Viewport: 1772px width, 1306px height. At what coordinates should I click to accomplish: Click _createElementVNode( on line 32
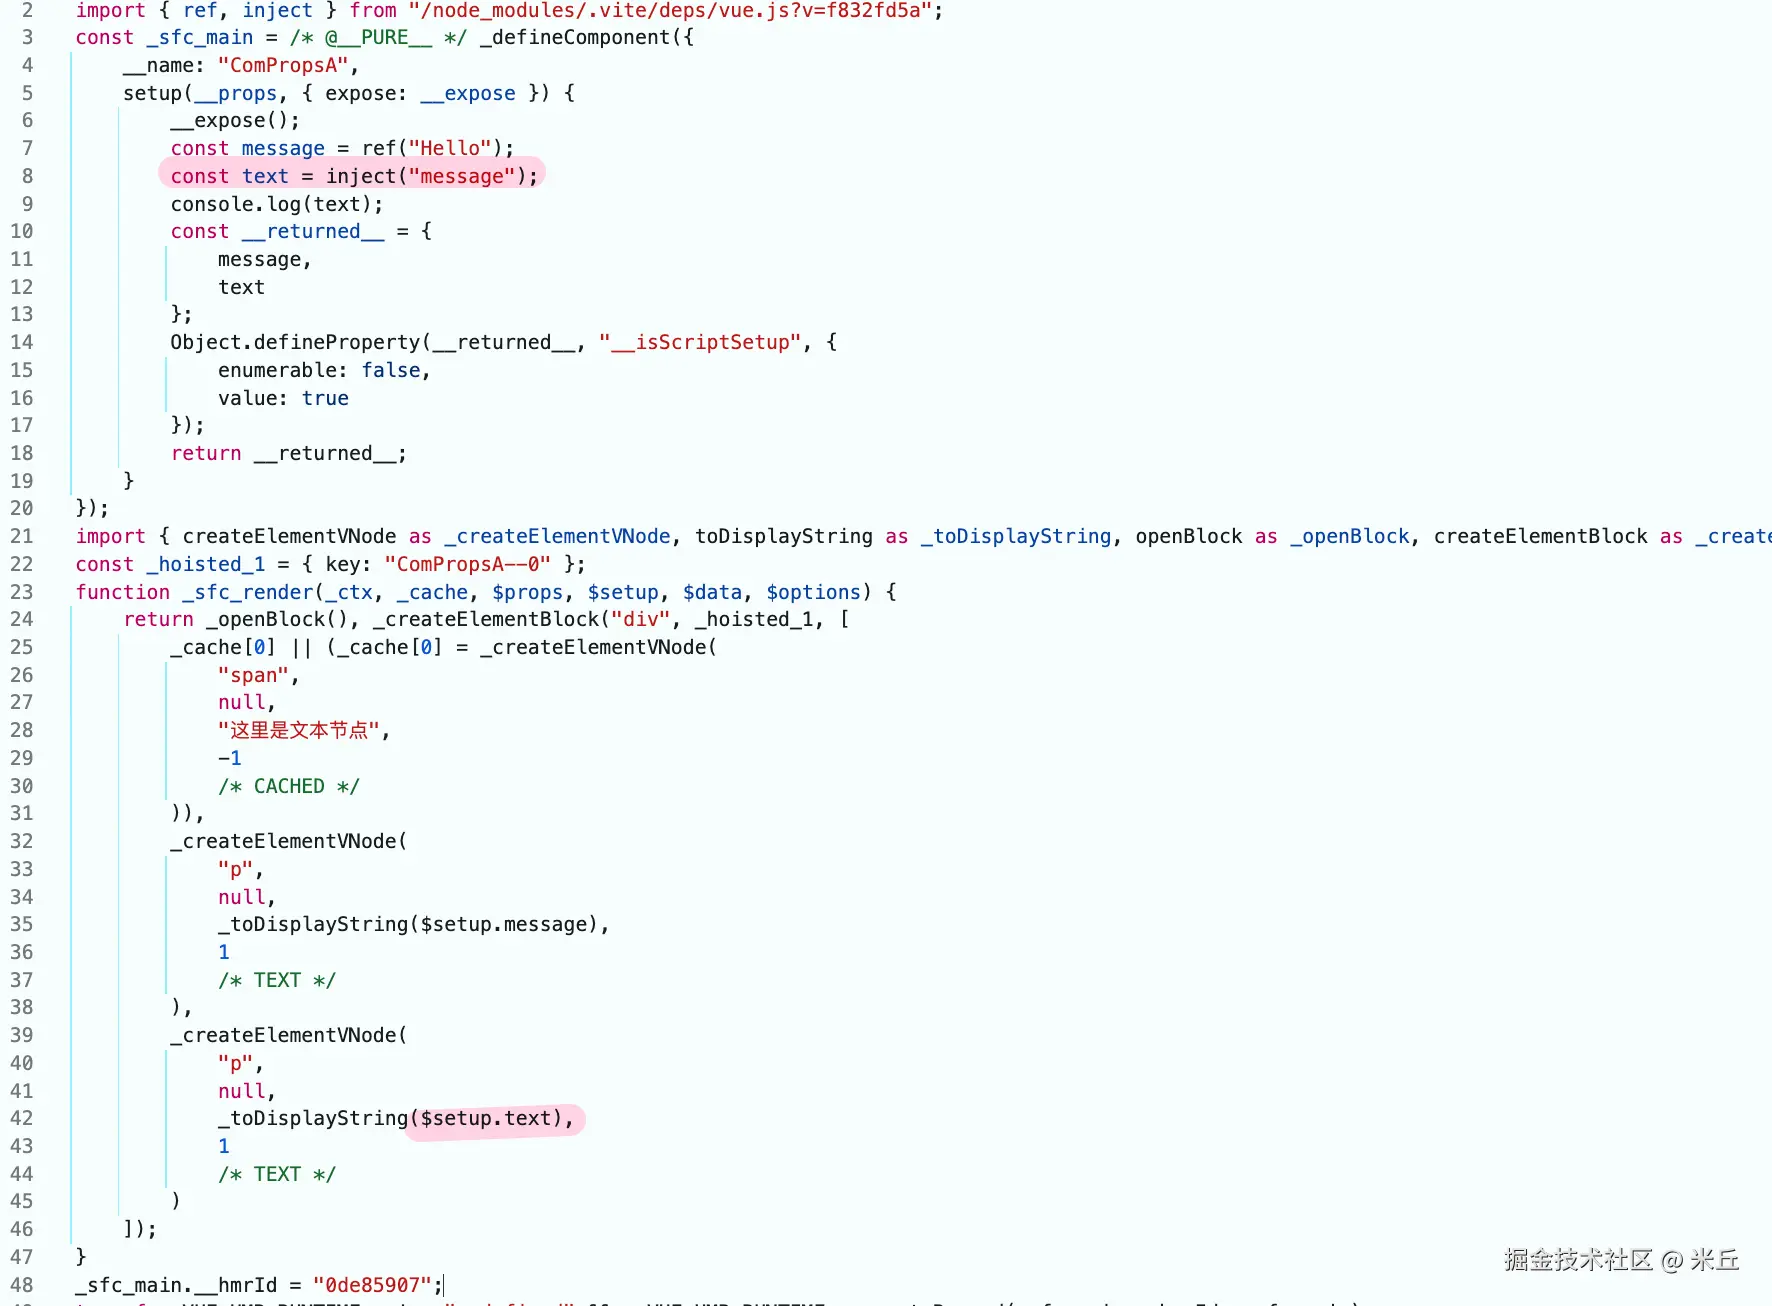[289, 841]
